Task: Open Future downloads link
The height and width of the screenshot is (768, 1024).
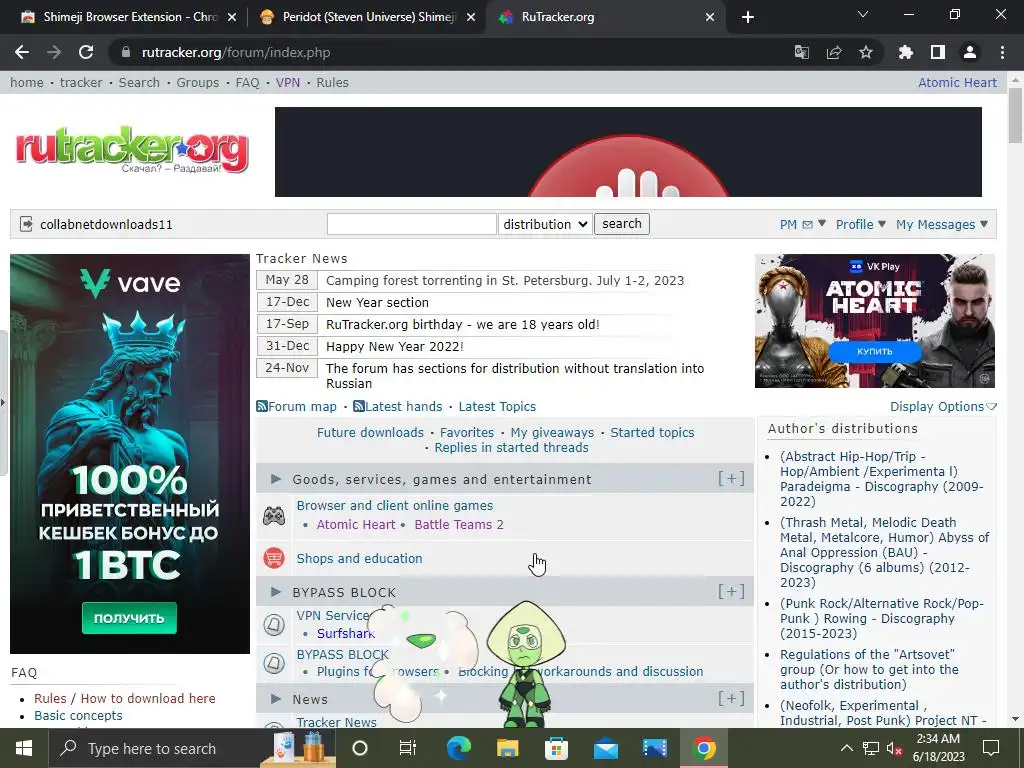Action: point(370,432)
